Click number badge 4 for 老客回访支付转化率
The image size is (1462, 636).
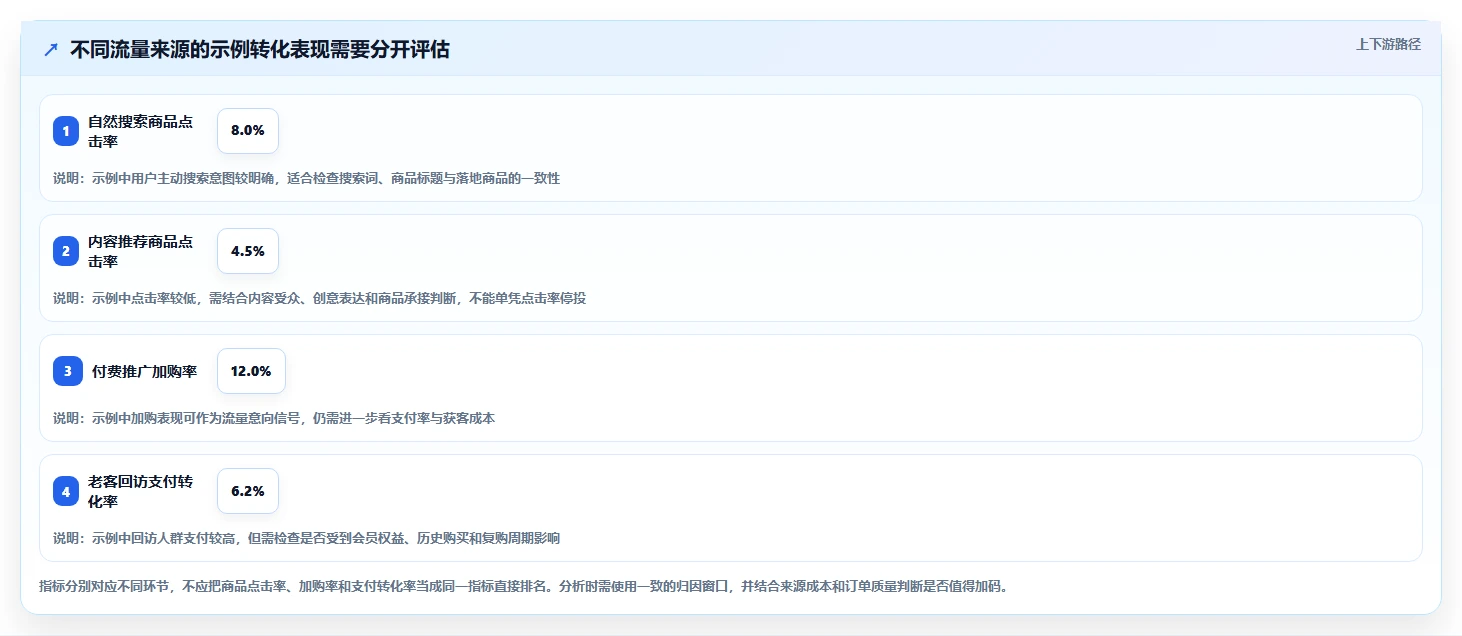[66, 491]
